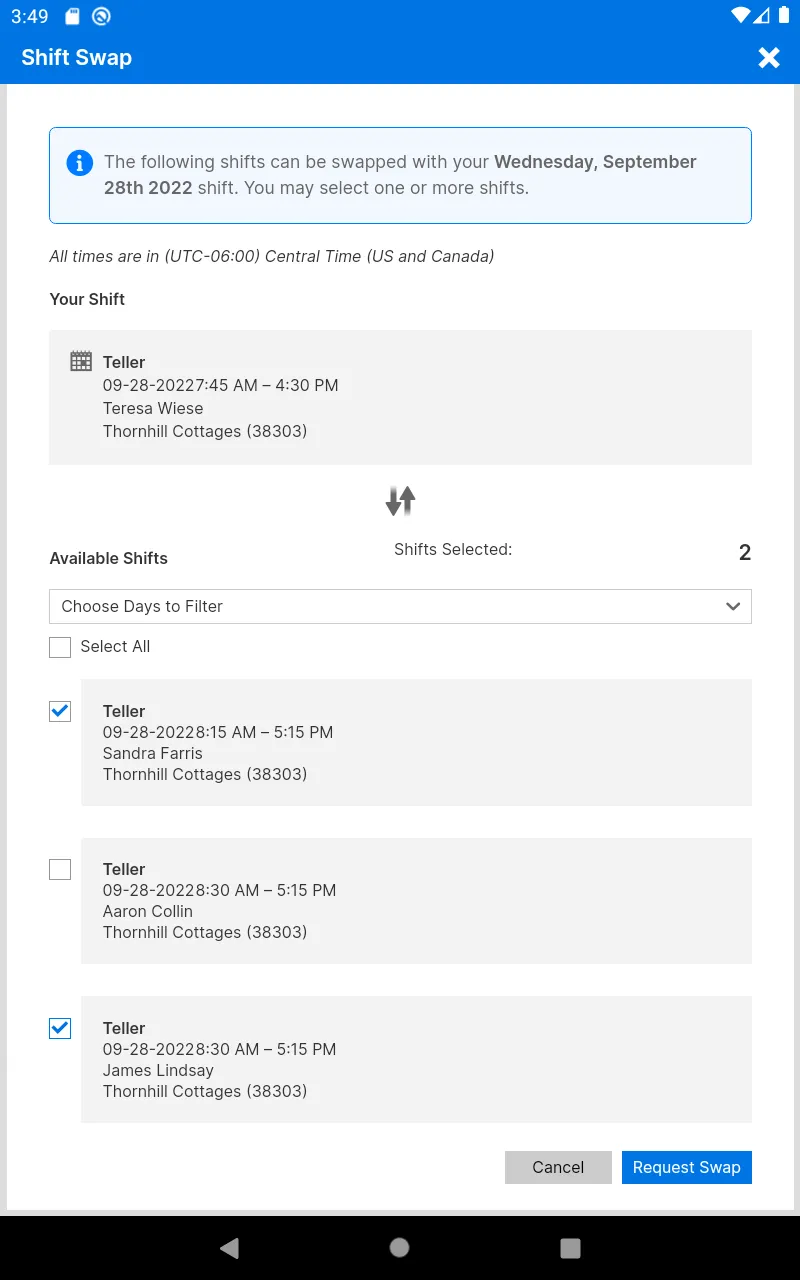Click the Available Shifts heading
The height and width of the screenshot is (1280, 800).
point(109,558)
